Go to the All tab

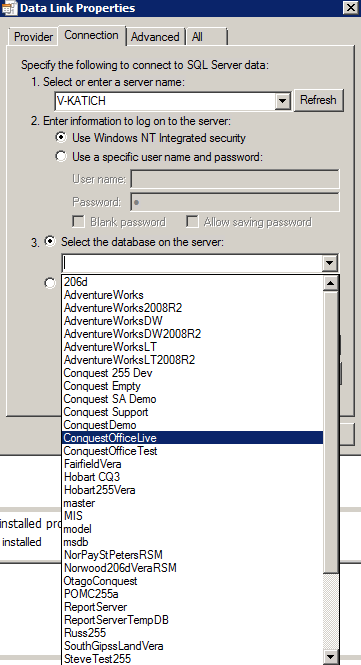click(207, 37)
